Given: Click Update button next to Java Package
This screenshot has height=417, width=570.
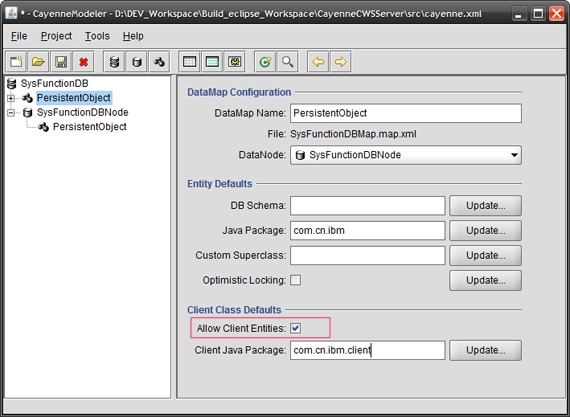Looking at the screenshot, I should (x=485, y=230).
